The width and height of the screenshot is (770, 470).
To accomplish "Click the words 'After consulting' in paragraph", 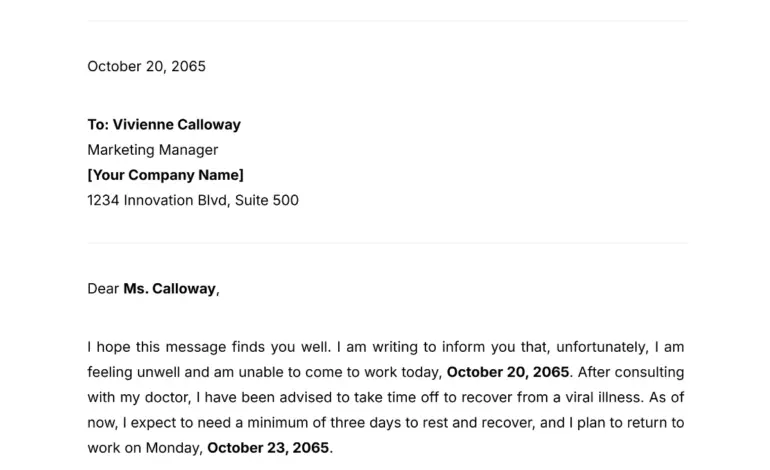I will 631,372.
